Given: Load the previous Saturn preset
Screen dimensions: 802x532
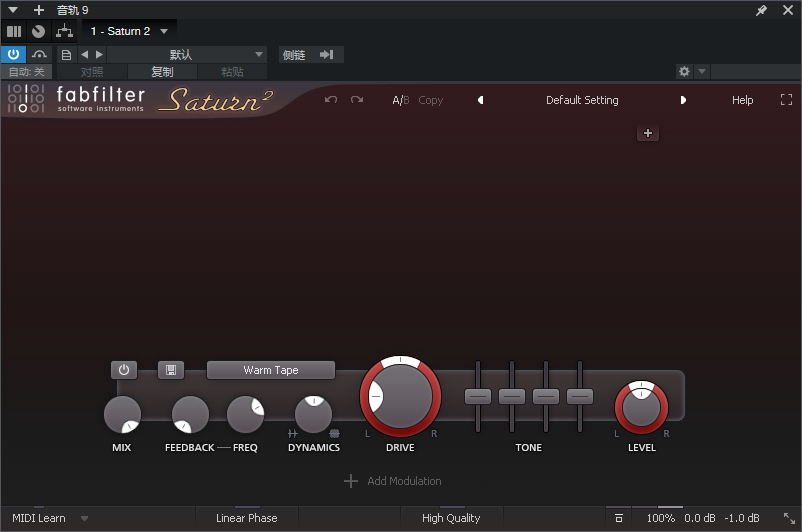Looking at the screenshot, I should 480,100.
